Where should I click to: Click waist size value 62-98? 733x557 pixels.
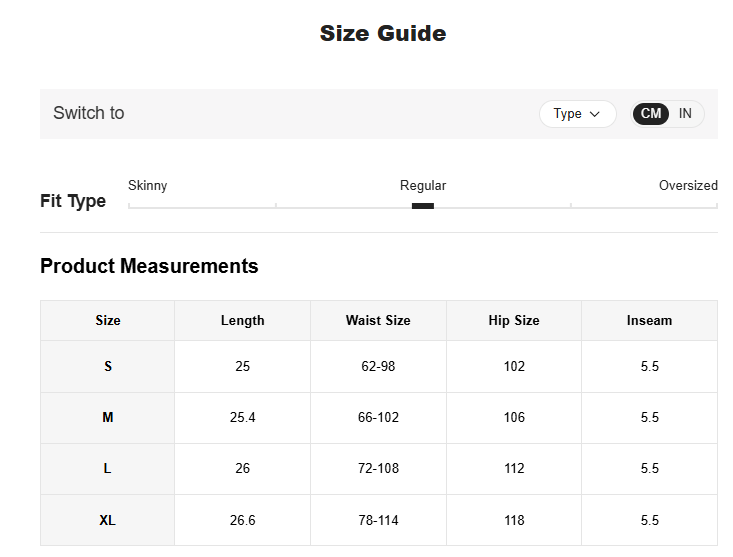pyautogui.click(x=378, y=367)
